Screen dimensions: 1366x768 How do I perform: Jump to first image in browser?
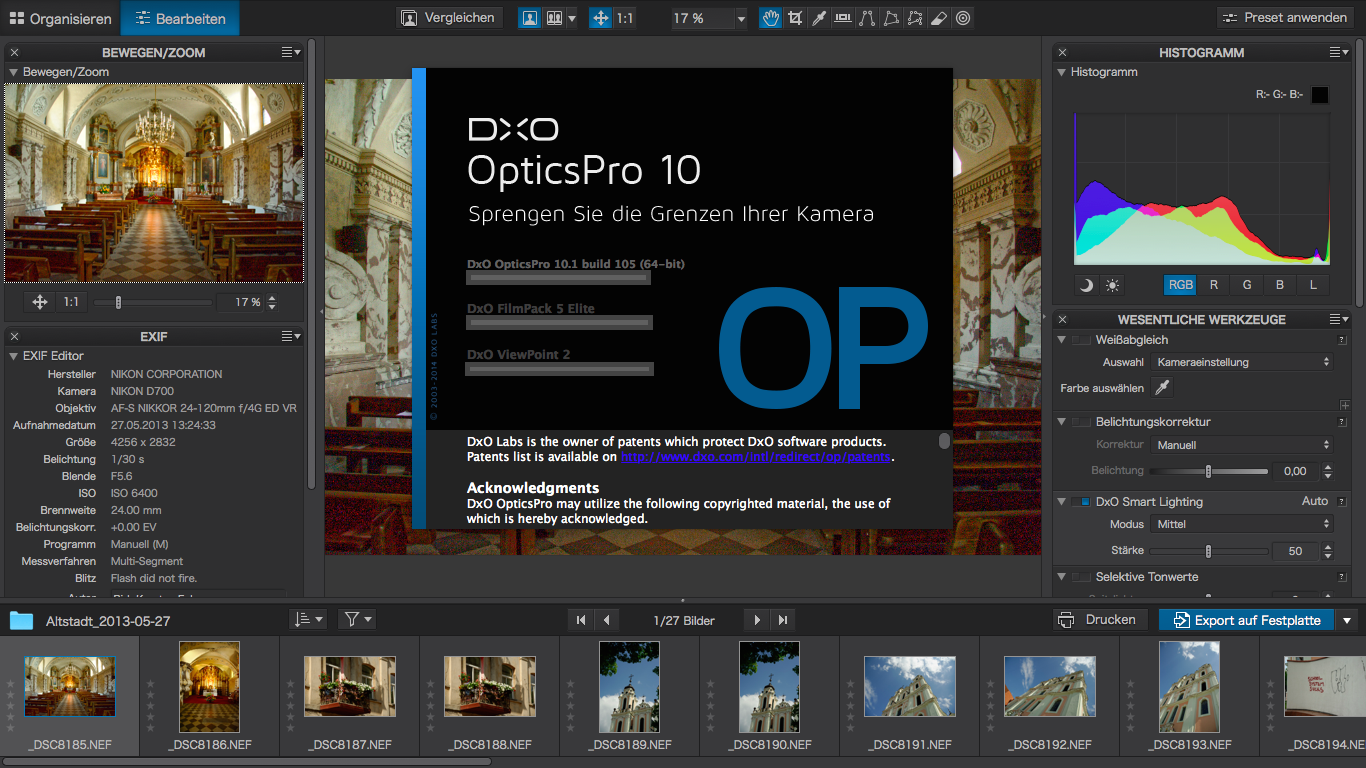coord(581,620)
